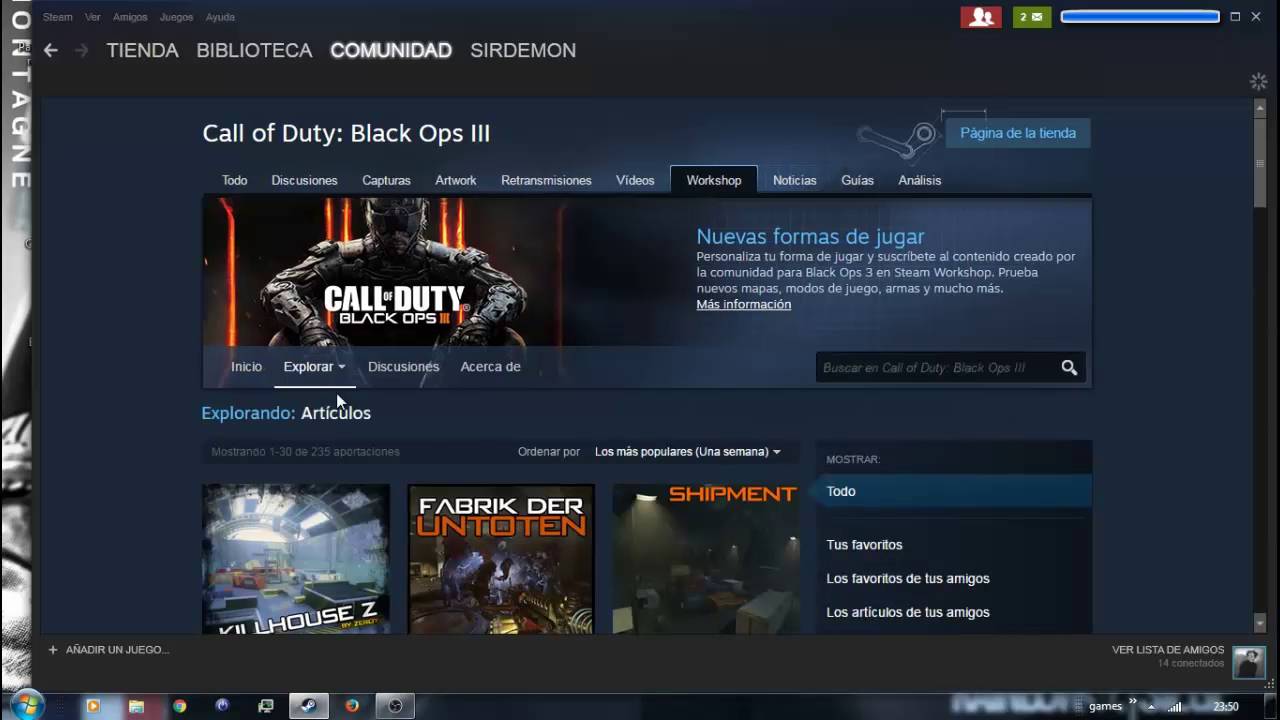1280x720 pixels.
Task: Open the monitor app in the taskbar
Action: (x=266, y=706)
